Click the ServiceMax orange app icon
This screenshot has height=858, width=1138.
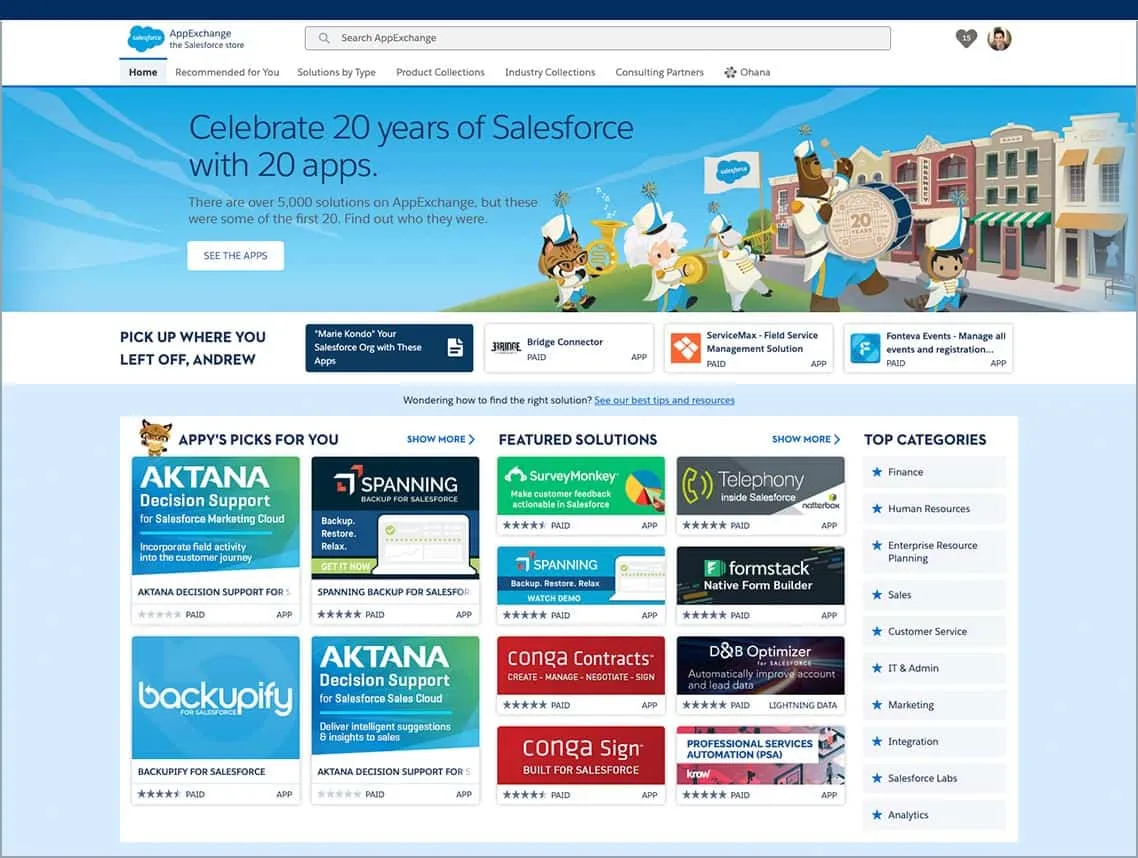tap(686, 348)
